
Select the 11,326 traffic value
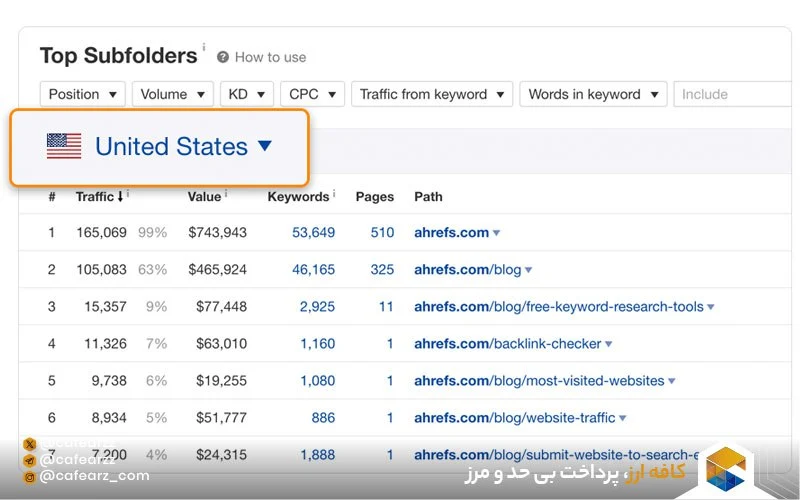click(x=105, y=344)
